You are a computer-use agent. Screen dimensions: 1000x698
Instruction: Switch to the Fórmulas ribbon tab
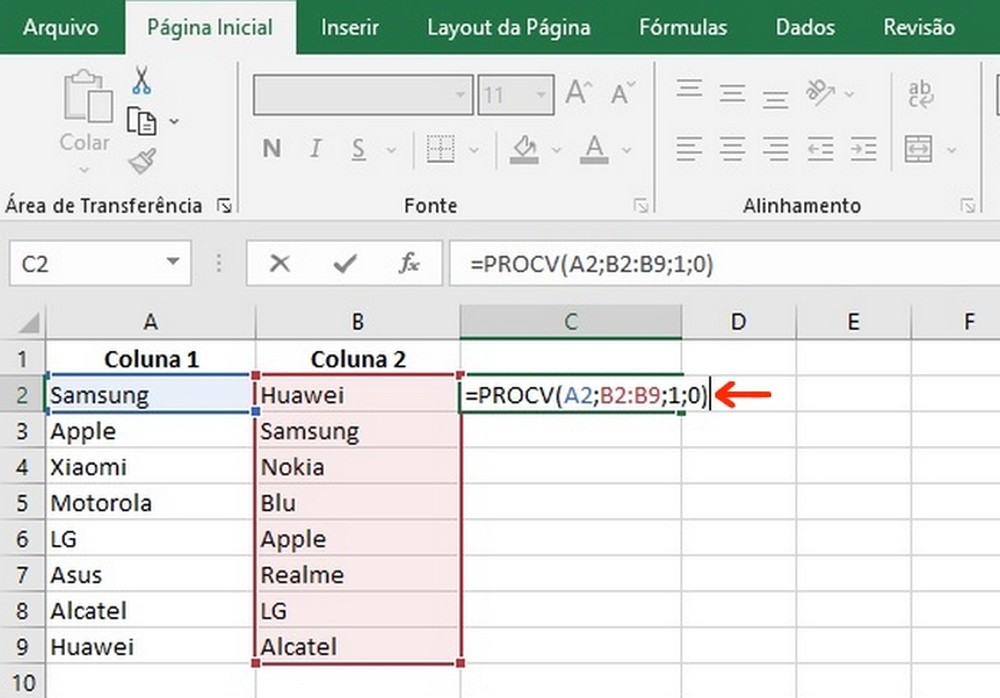(683, 27)
